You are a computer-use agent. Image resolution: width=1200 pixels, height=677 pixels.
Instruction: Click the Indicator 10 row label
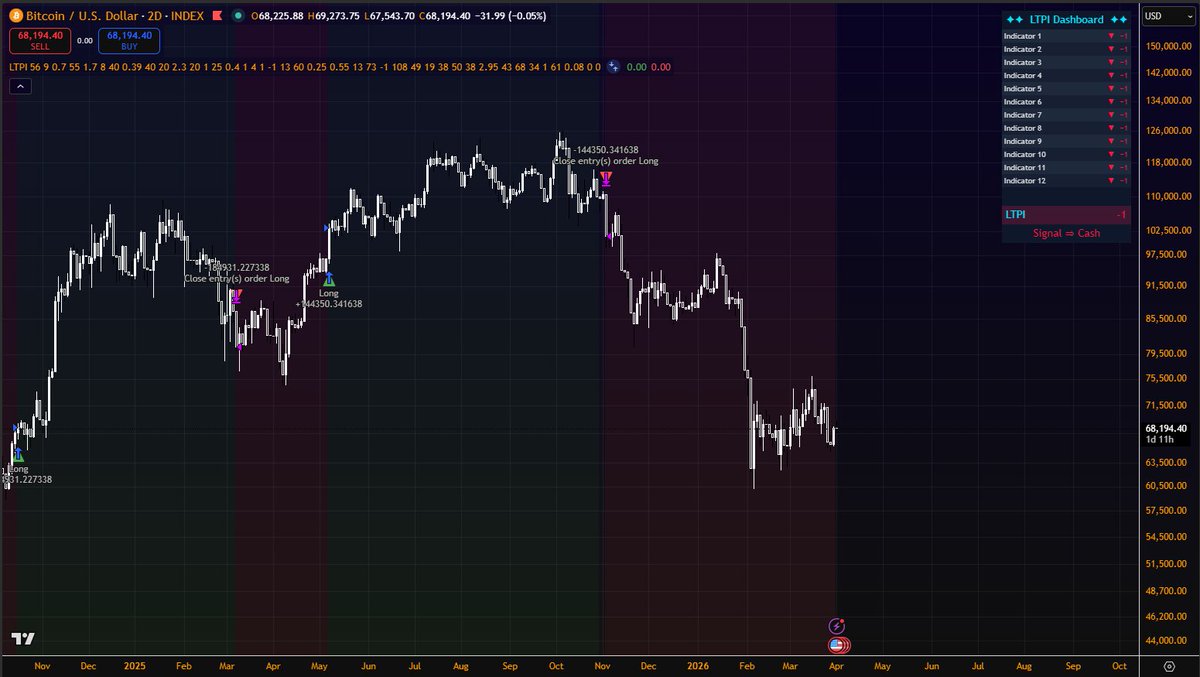[x=1025, y=155]
